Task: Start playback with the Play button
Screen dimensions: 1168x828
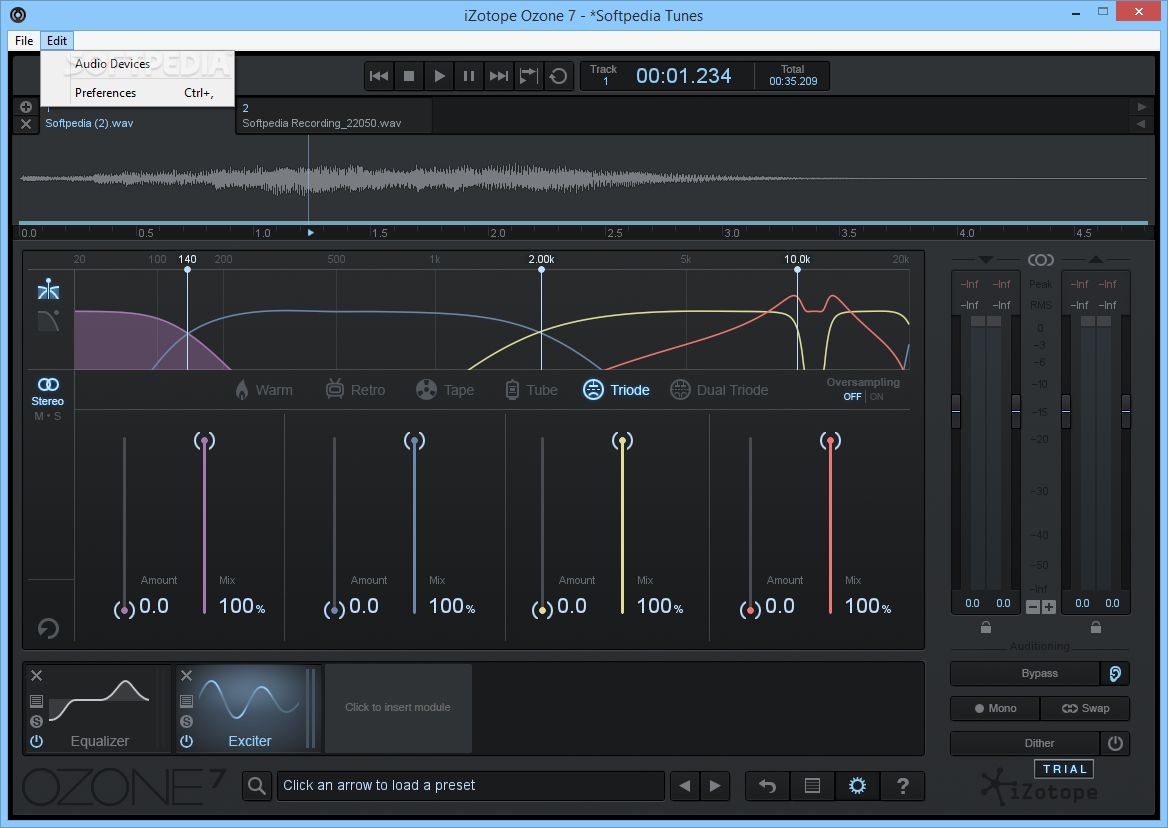Action: 439,76
